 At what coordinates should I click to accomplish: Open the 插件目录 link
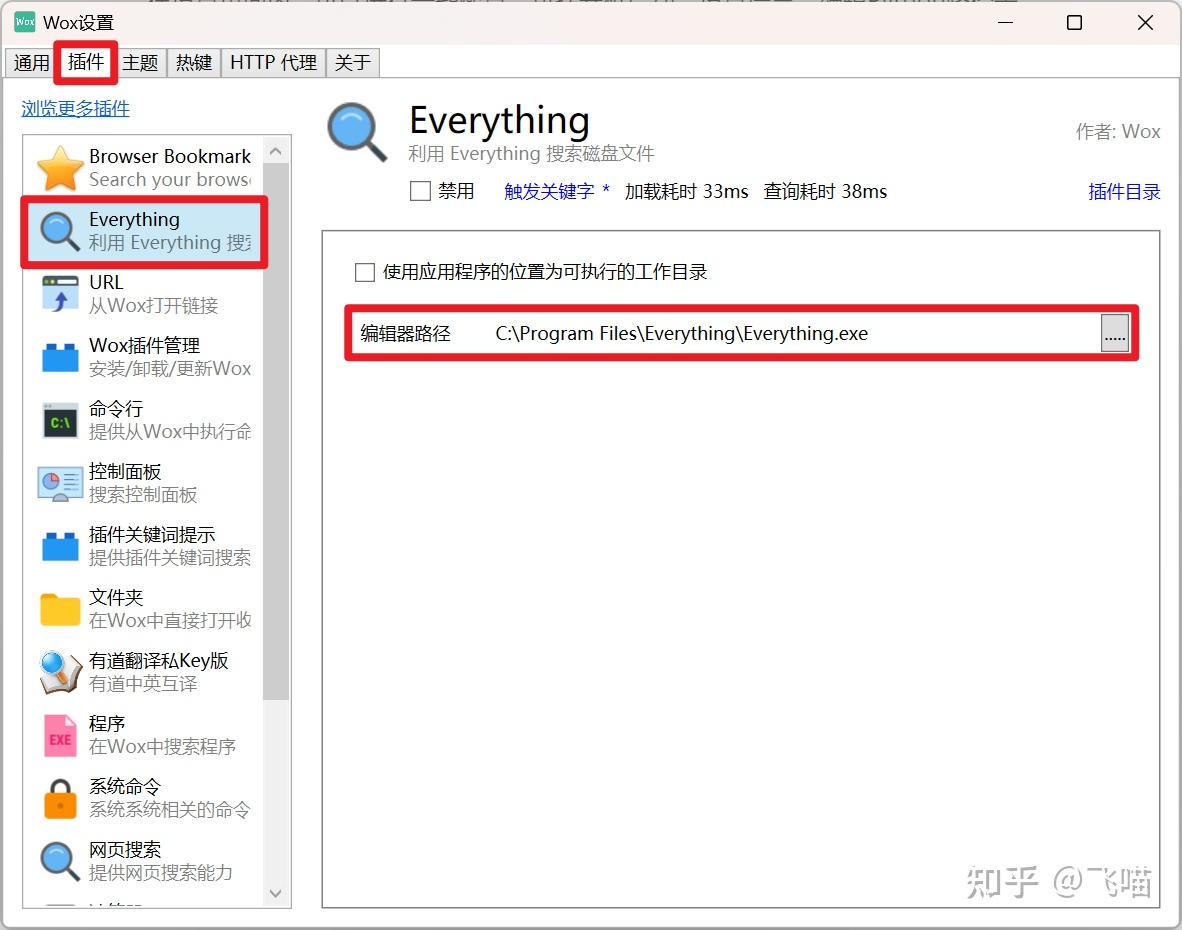pyautogui.click(x=1124, y=192)
